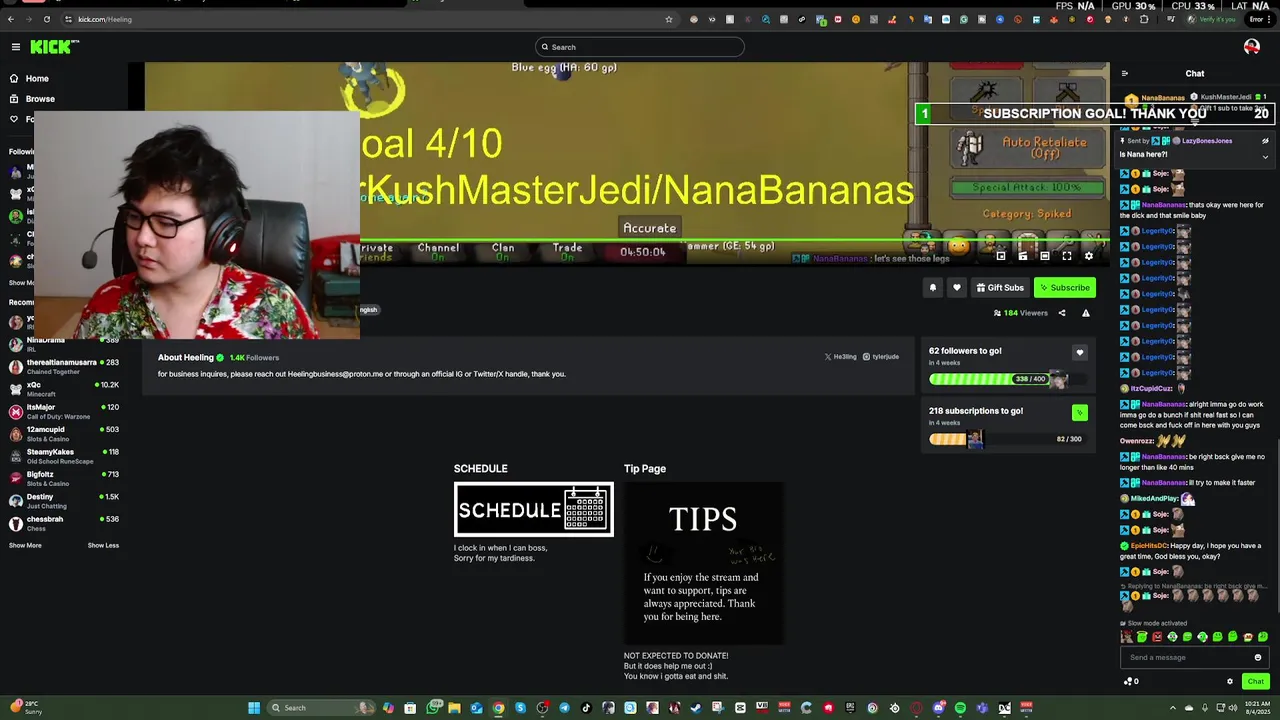Open the TIPS panel image
This screenshot has height=720, width=1280.
point(704,563)
